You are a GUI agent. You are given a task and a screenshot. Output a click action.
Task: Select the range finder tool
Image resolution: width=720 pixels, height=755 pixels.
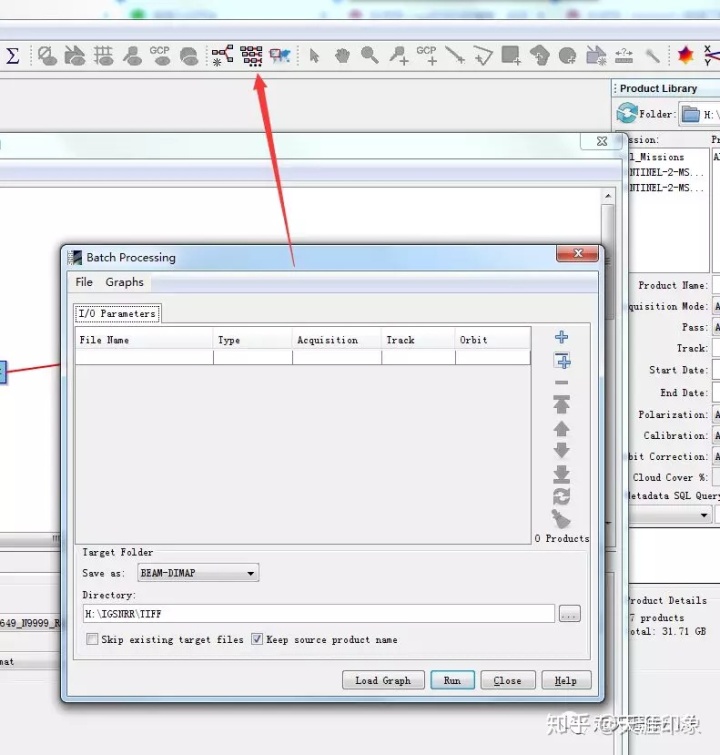pyautogui.click(x=624, y=56)
